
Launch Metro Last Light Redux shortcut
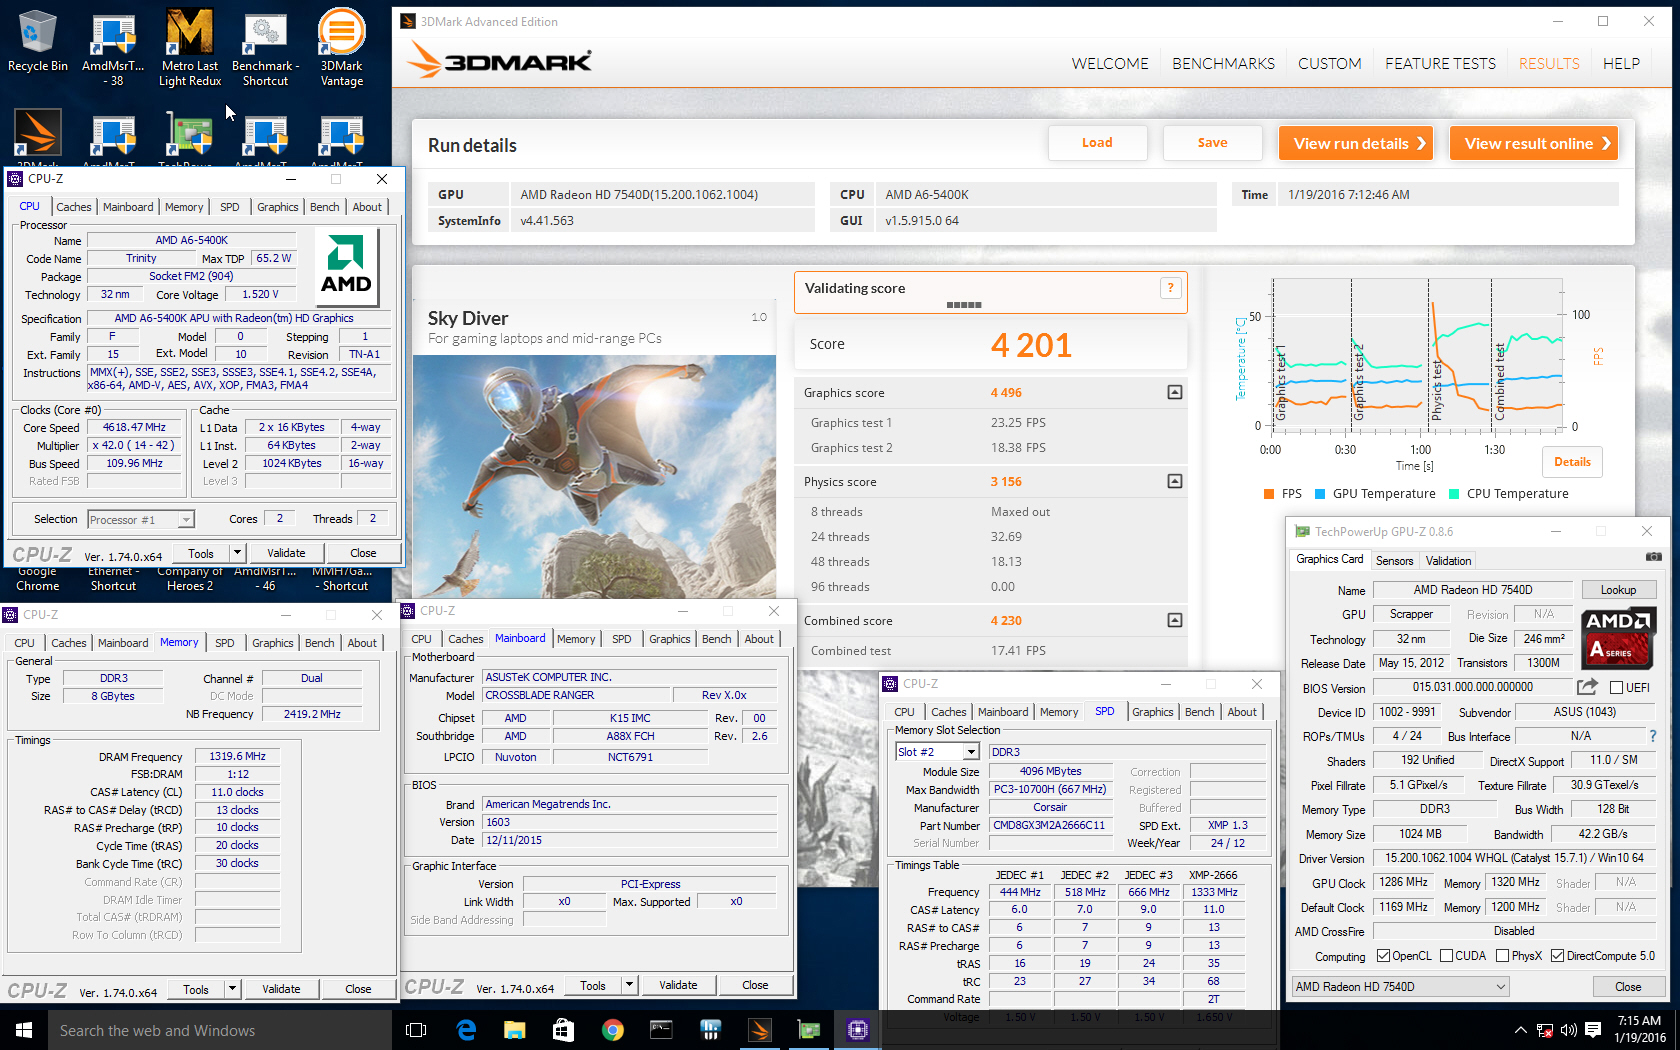click(x=190, y=48)
